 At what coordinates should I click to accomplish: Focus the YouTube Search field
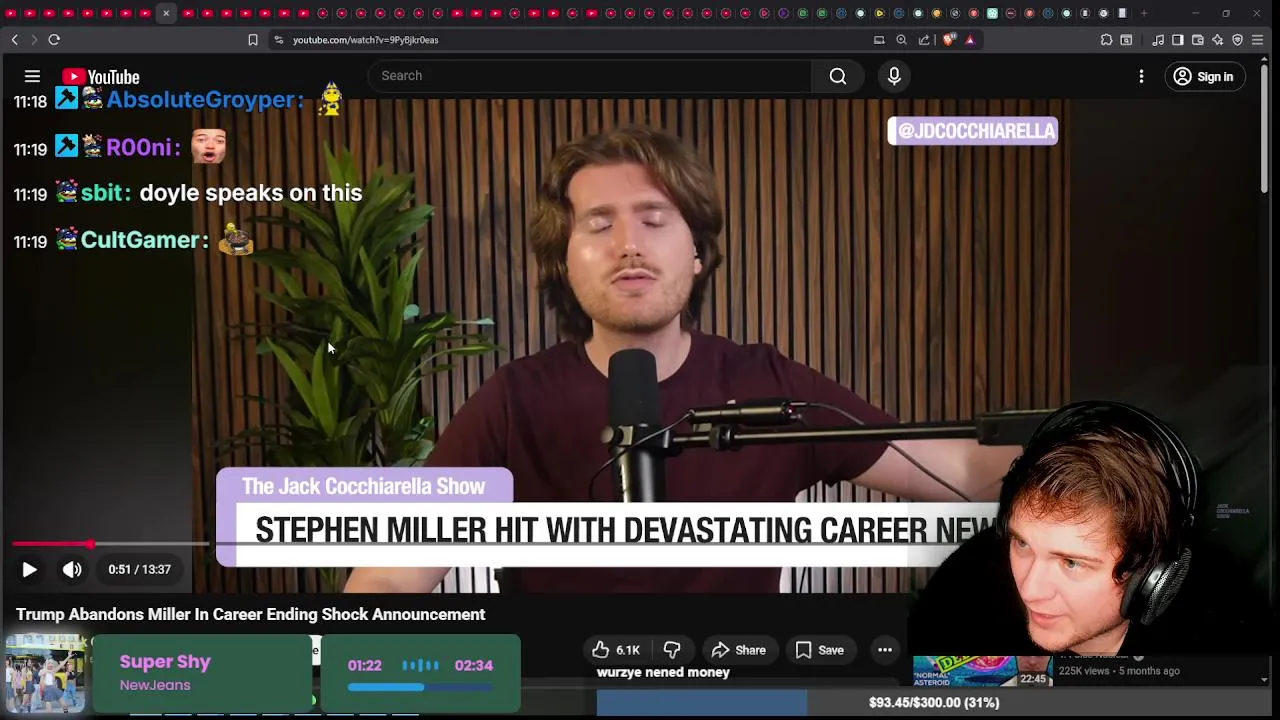point(590,76)
